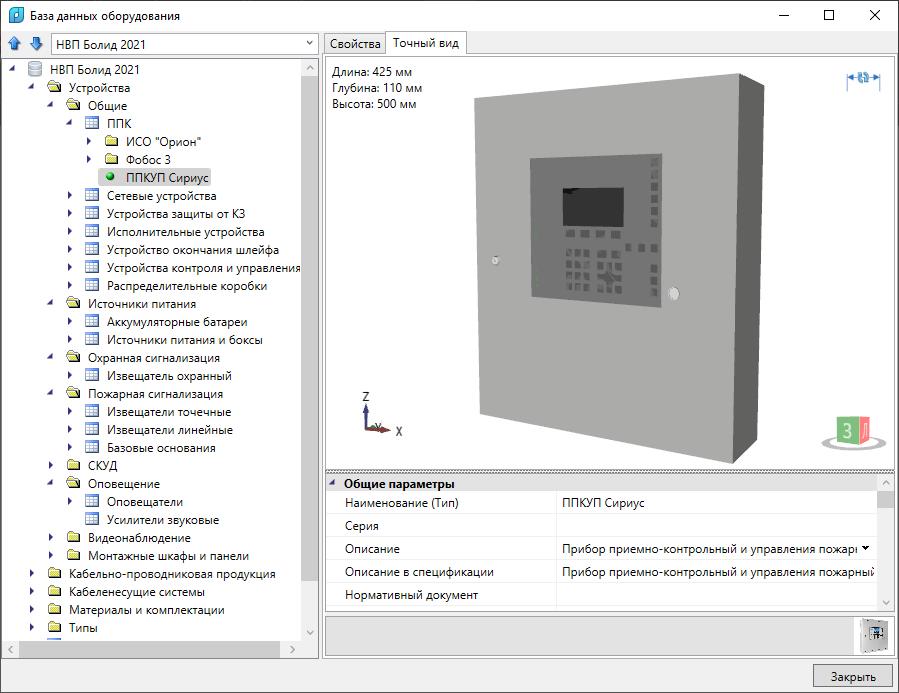This screenshot has height=693, width=899.
Task: Click the Закрыть button
Action: 852,676
